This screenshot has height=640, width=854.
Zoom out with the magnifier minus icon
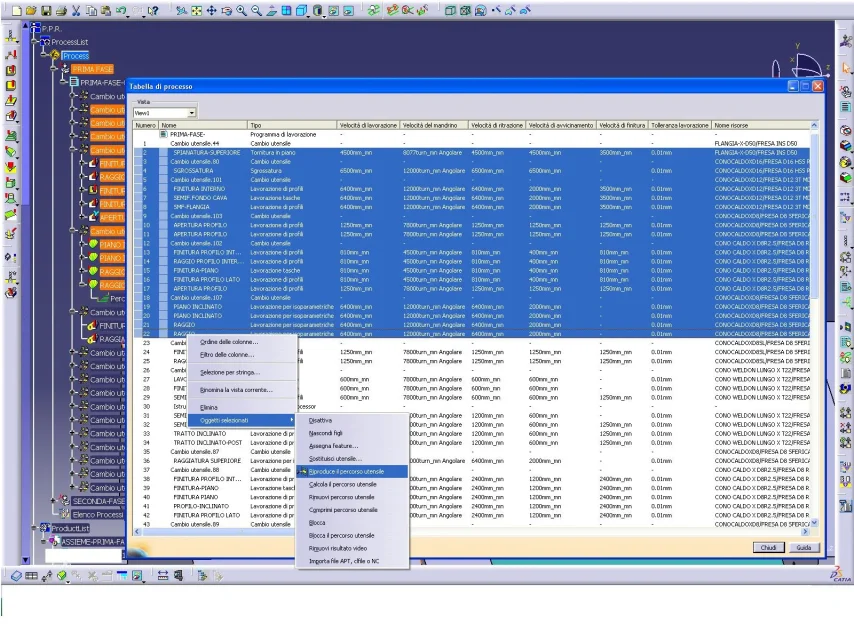[x=257, y=10]
